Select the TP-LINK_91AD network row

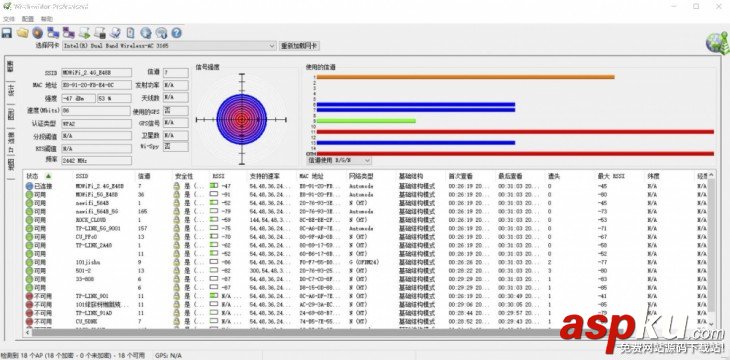pos(366,313)
